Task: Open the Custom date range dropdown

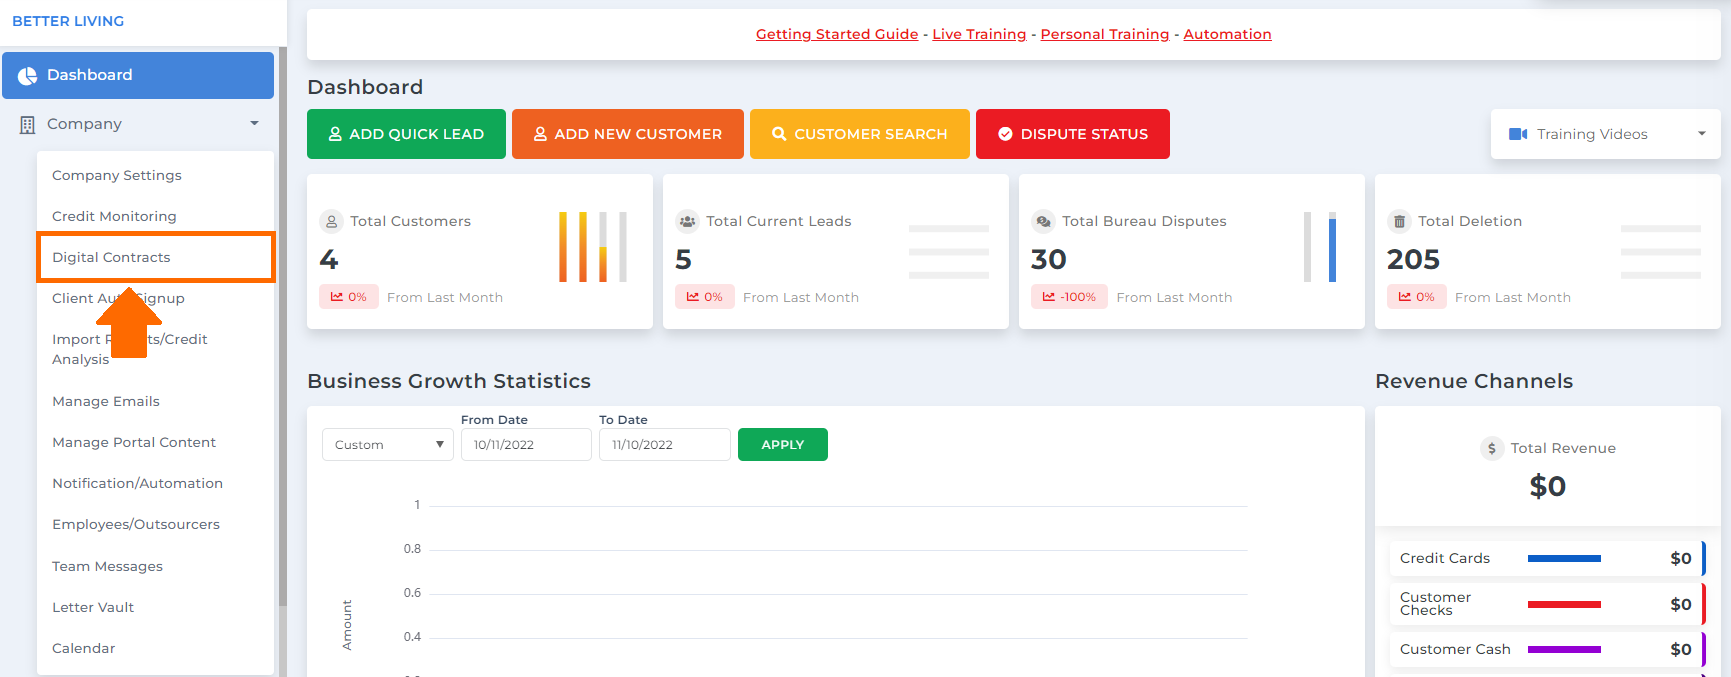Action: coord(388,445)
